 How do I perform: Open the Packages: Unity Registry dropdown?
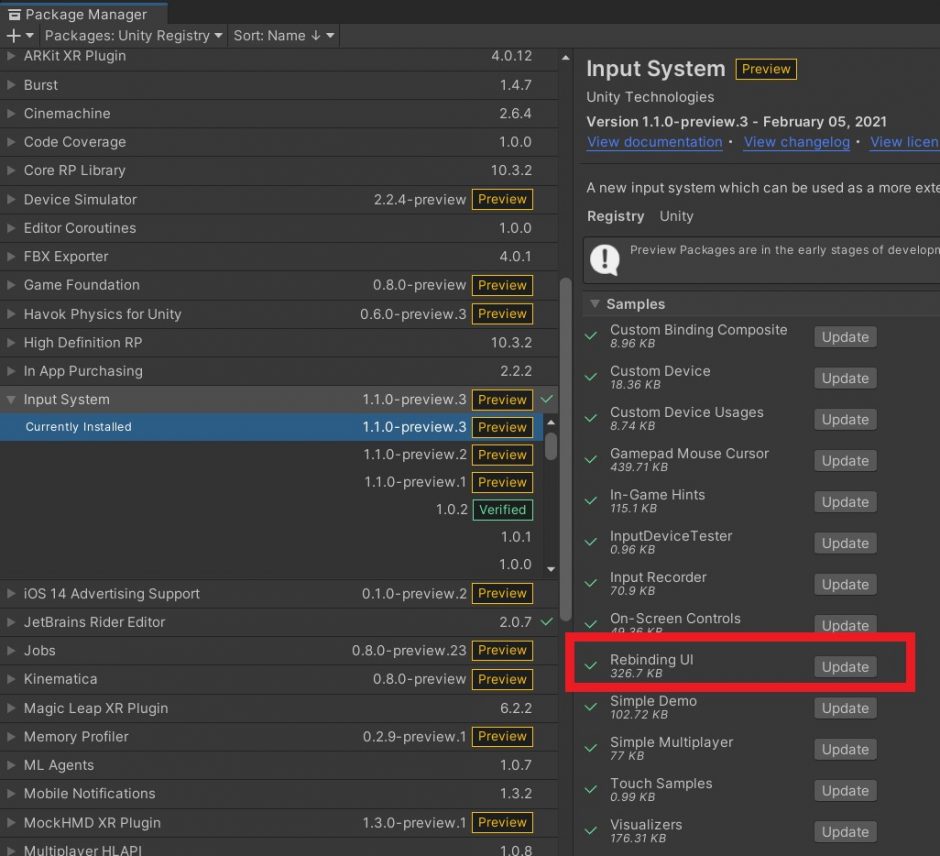tap(131, 36)
